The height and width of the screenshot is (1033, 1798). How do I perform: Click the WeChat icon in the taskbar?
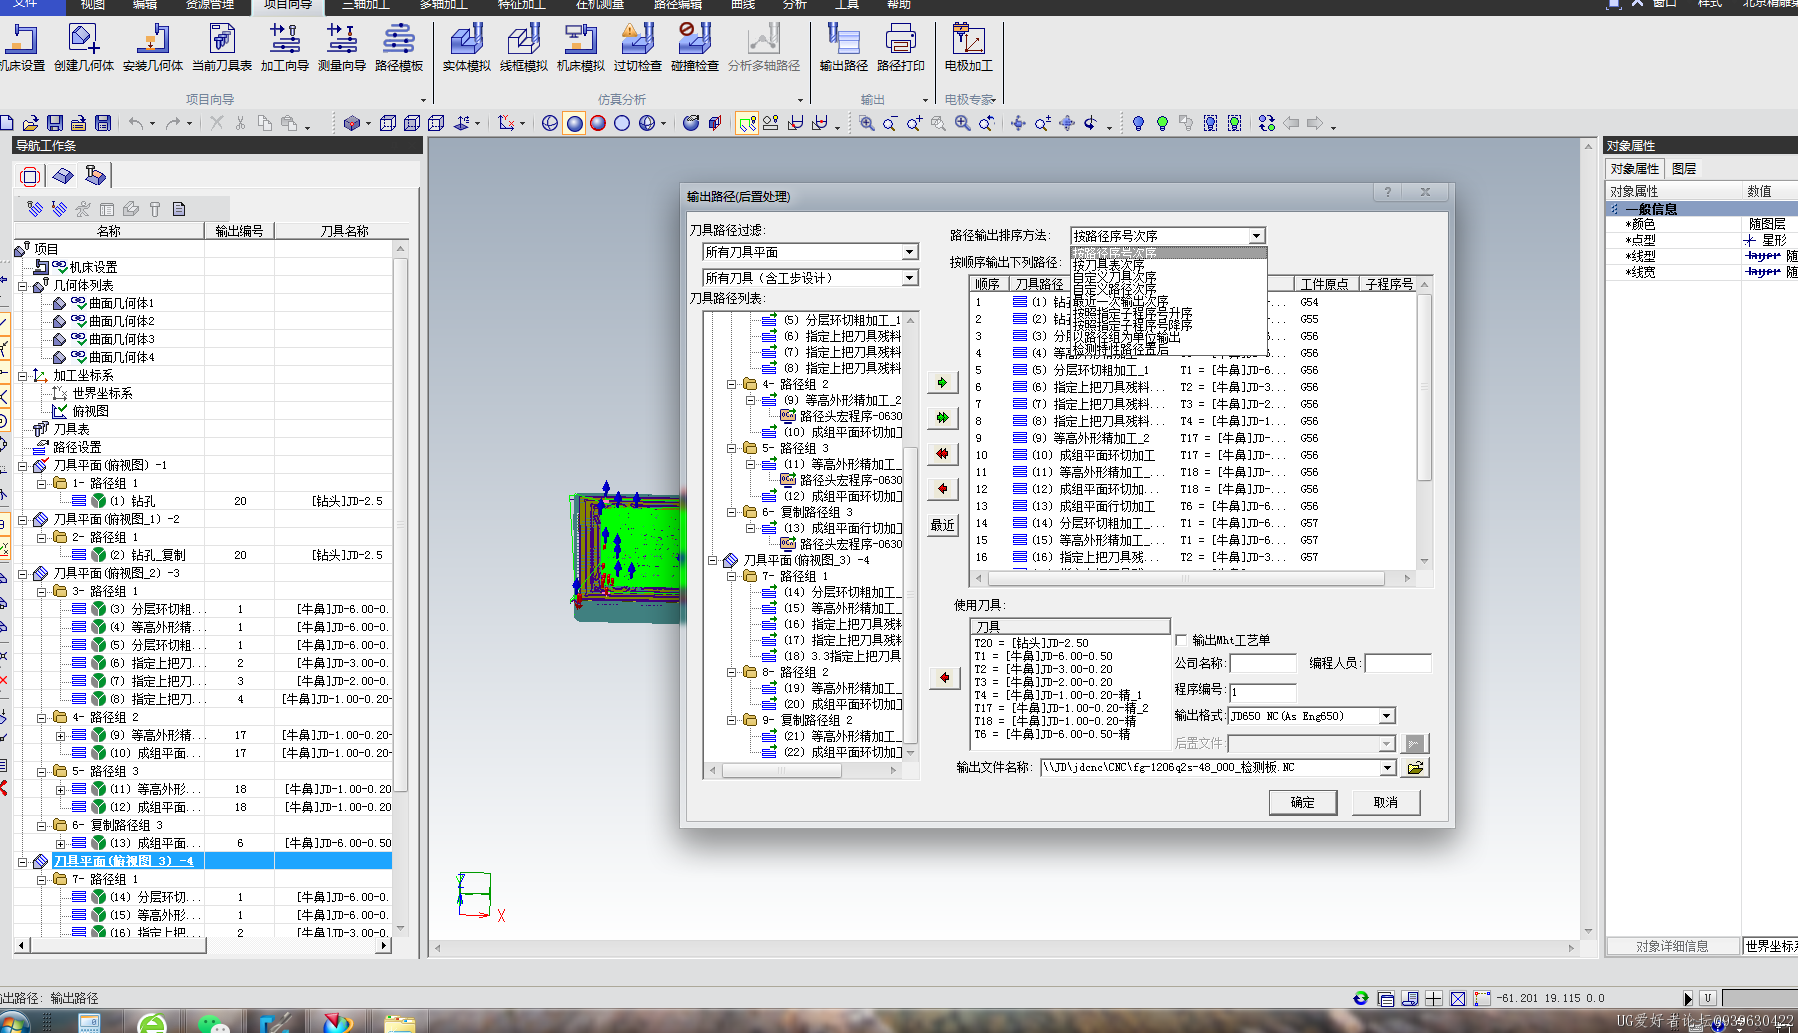(x=213, y=1023)
